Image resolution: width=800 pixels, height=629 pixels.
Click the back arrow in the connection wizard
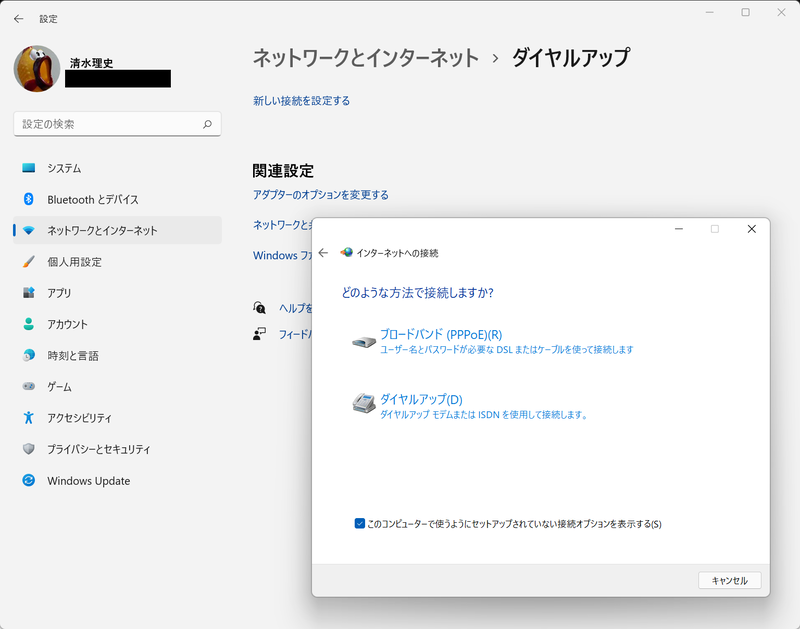click(323, 253)
